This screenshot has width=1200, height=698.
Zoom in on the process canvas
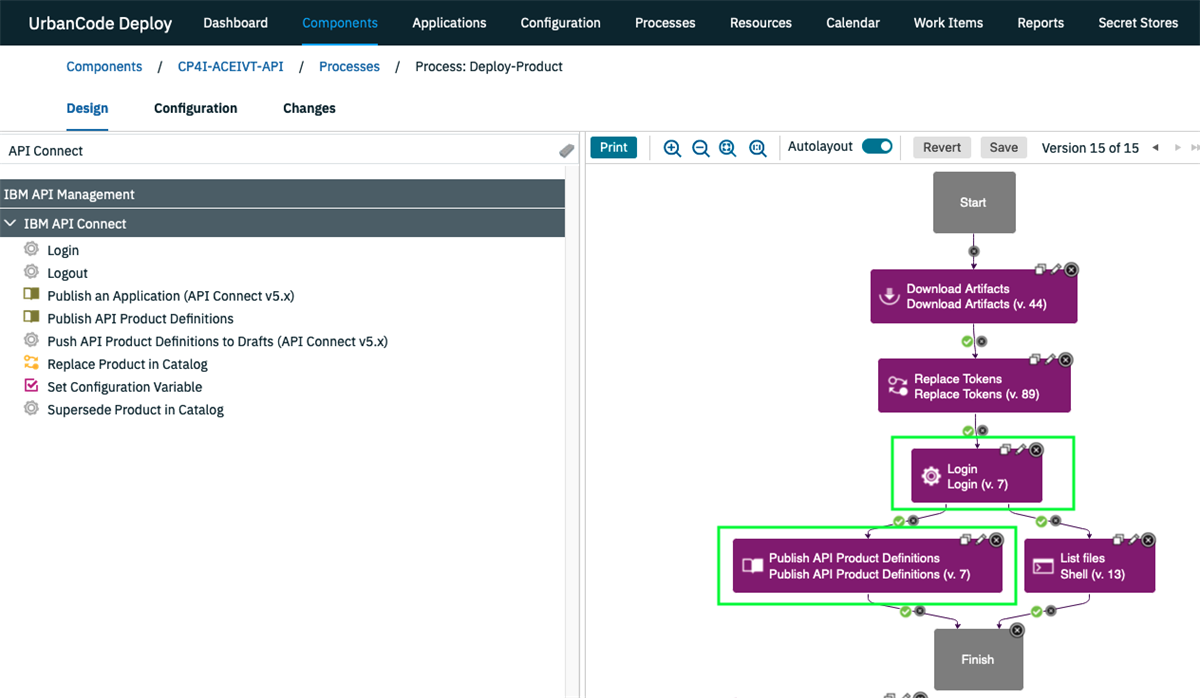[x=672, y=147]
